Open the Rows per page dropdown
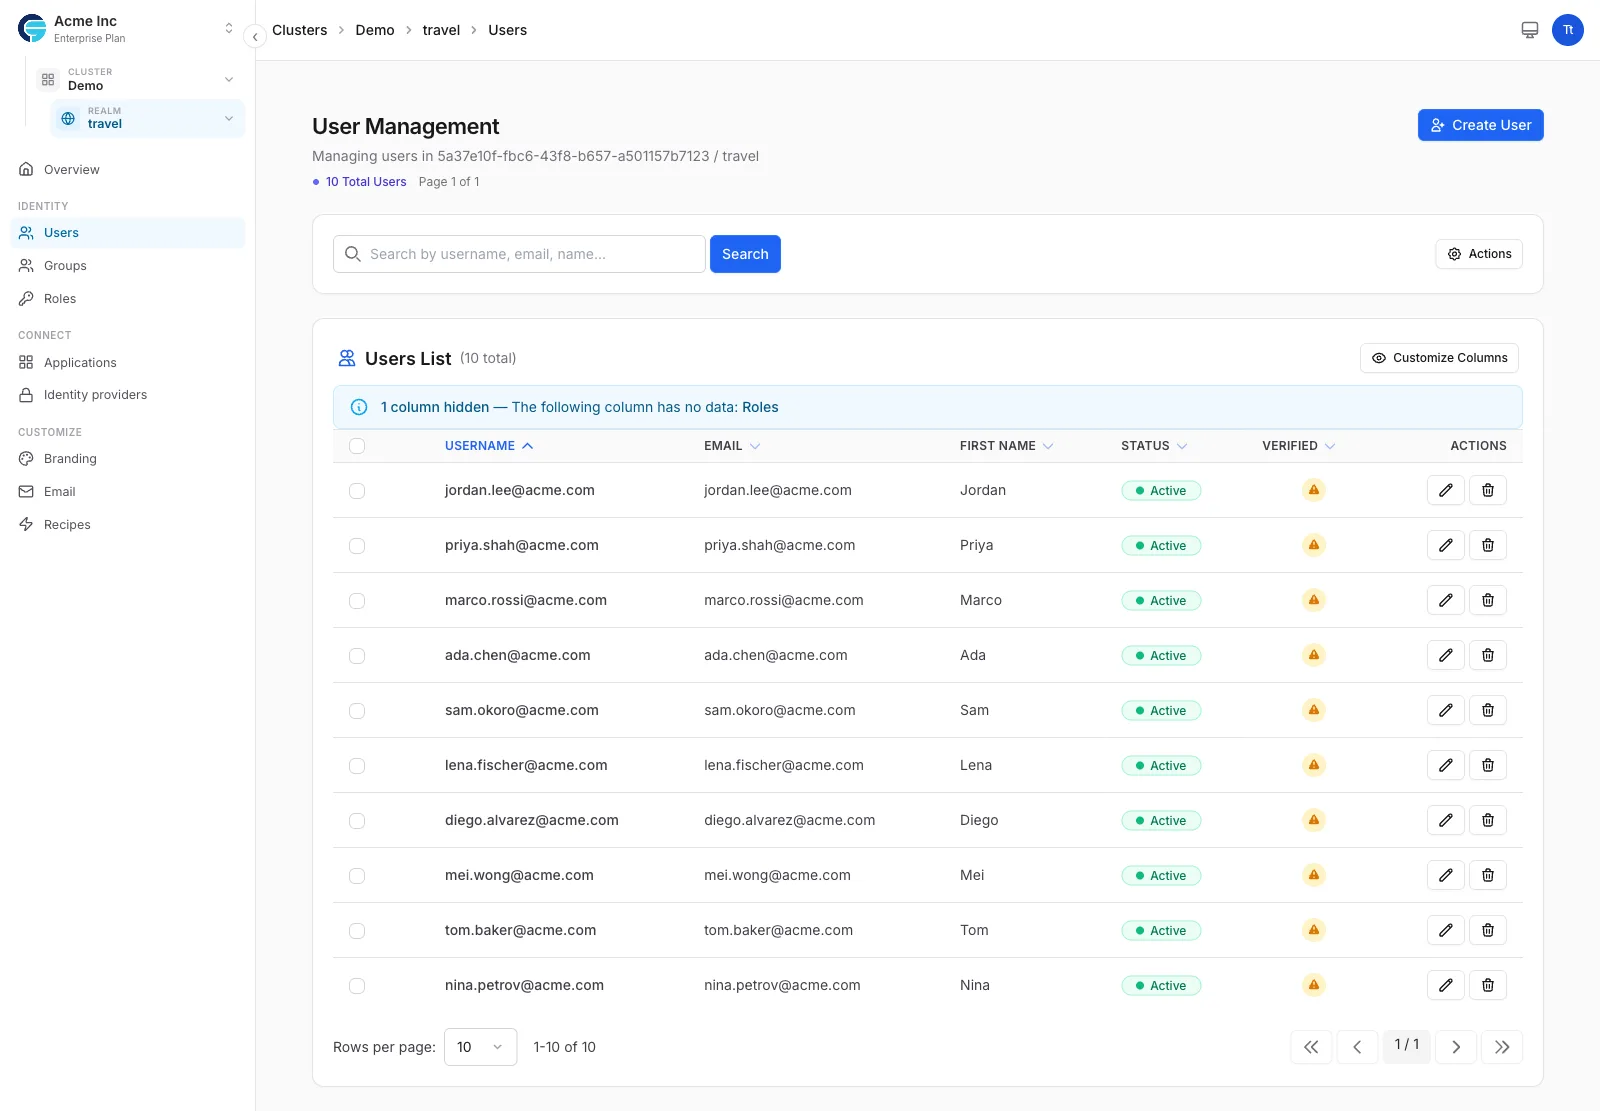Viewport: 1600px width, 1111px height. [480, 1047]
